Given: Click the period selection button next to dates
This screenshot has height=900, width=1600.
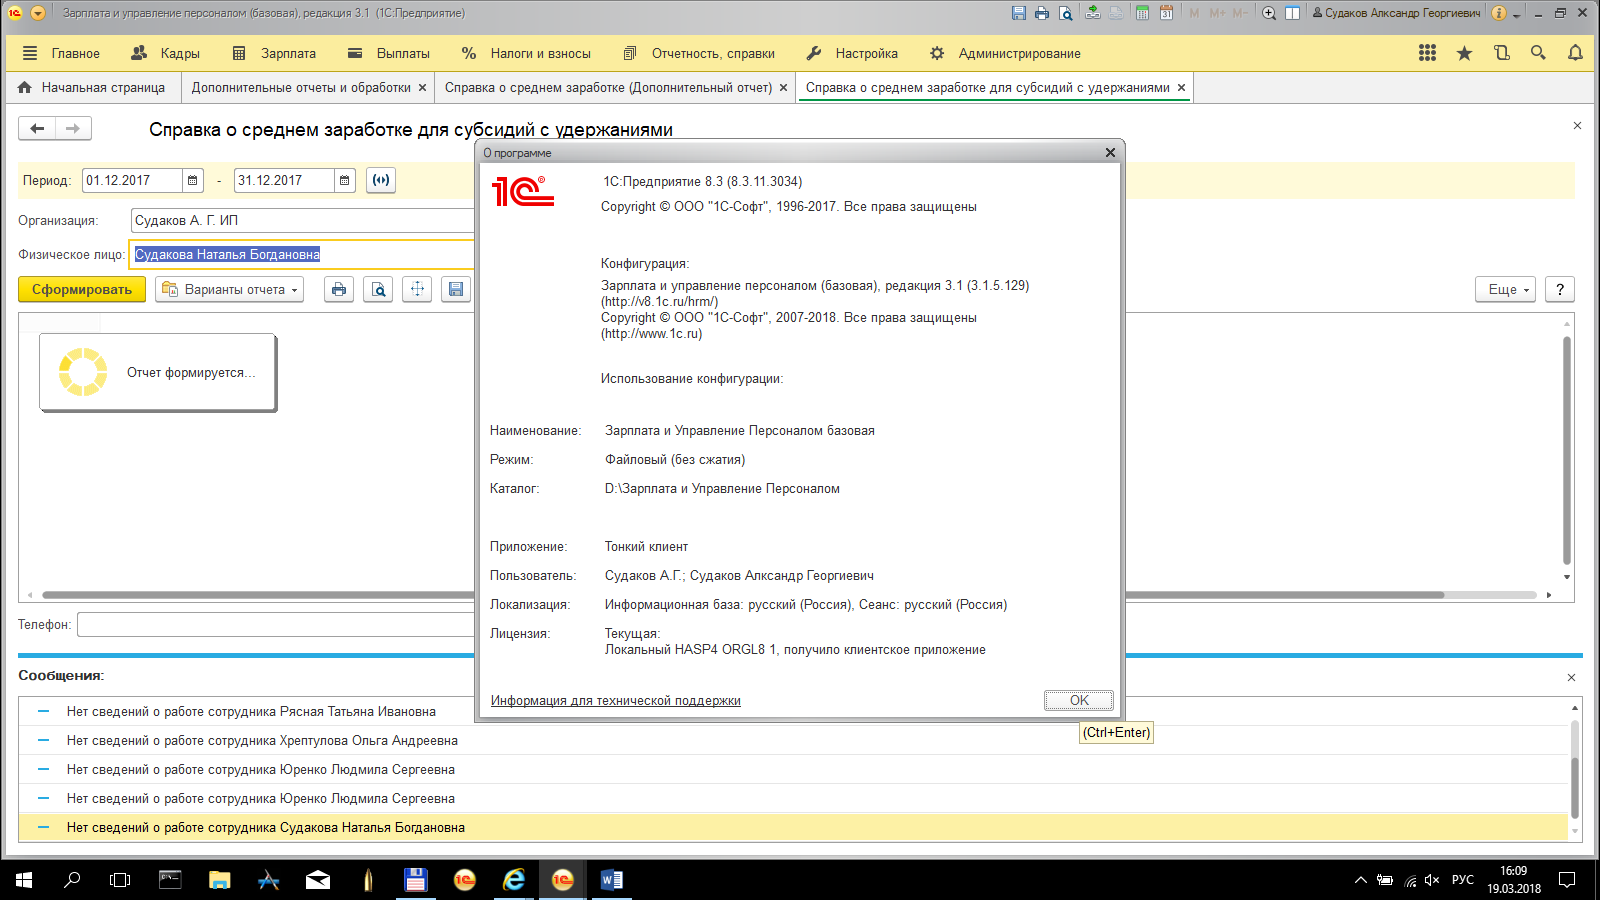Looking at the screenshot, I should tap(381, 180).
